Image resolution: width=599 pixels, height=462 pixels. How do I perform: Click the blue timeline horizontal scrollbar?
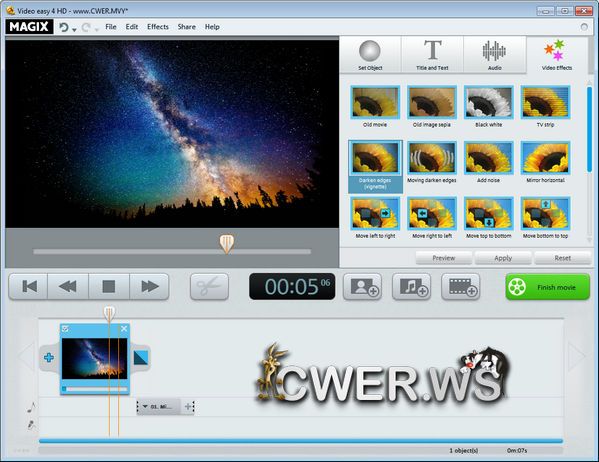pyautogui.click(x=301, y=441)
